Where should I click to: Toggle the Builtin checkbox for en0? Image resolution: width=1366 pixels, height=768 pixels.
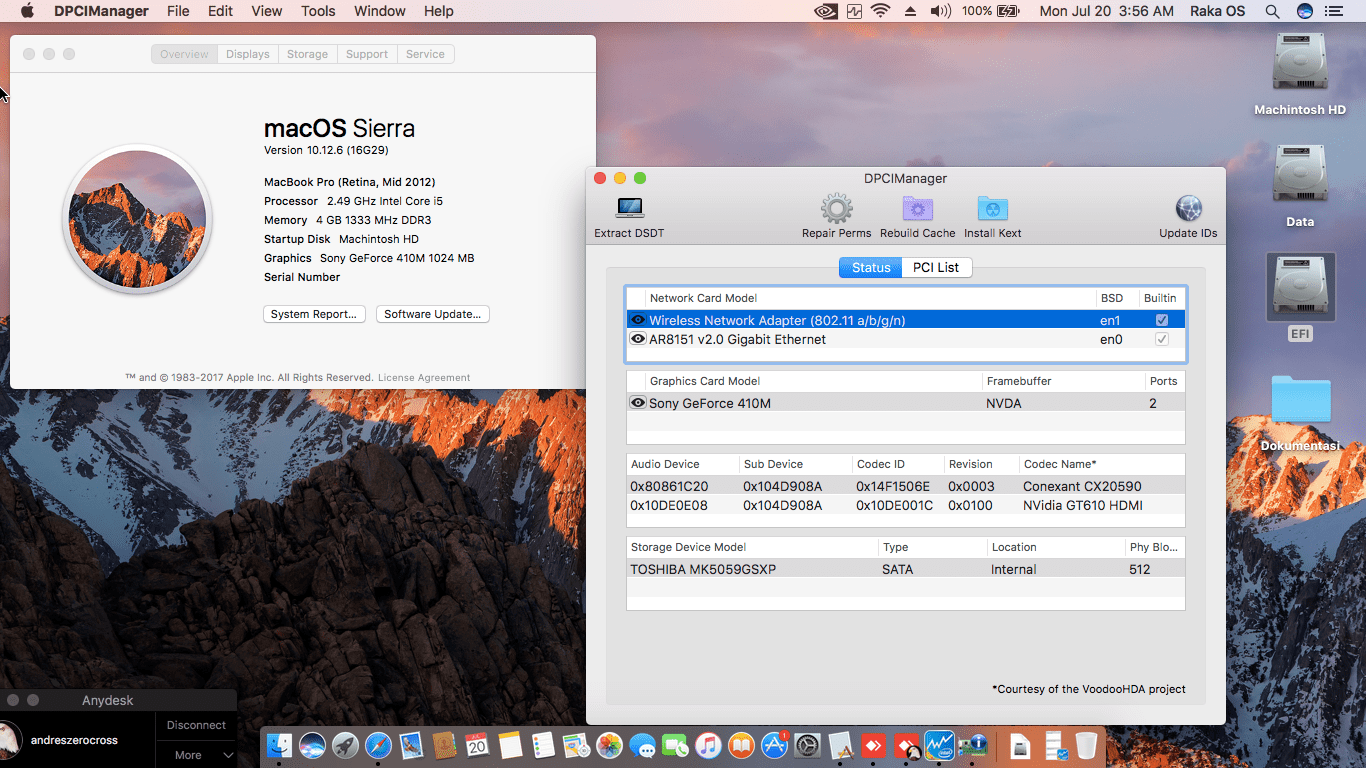(1161, 339)
